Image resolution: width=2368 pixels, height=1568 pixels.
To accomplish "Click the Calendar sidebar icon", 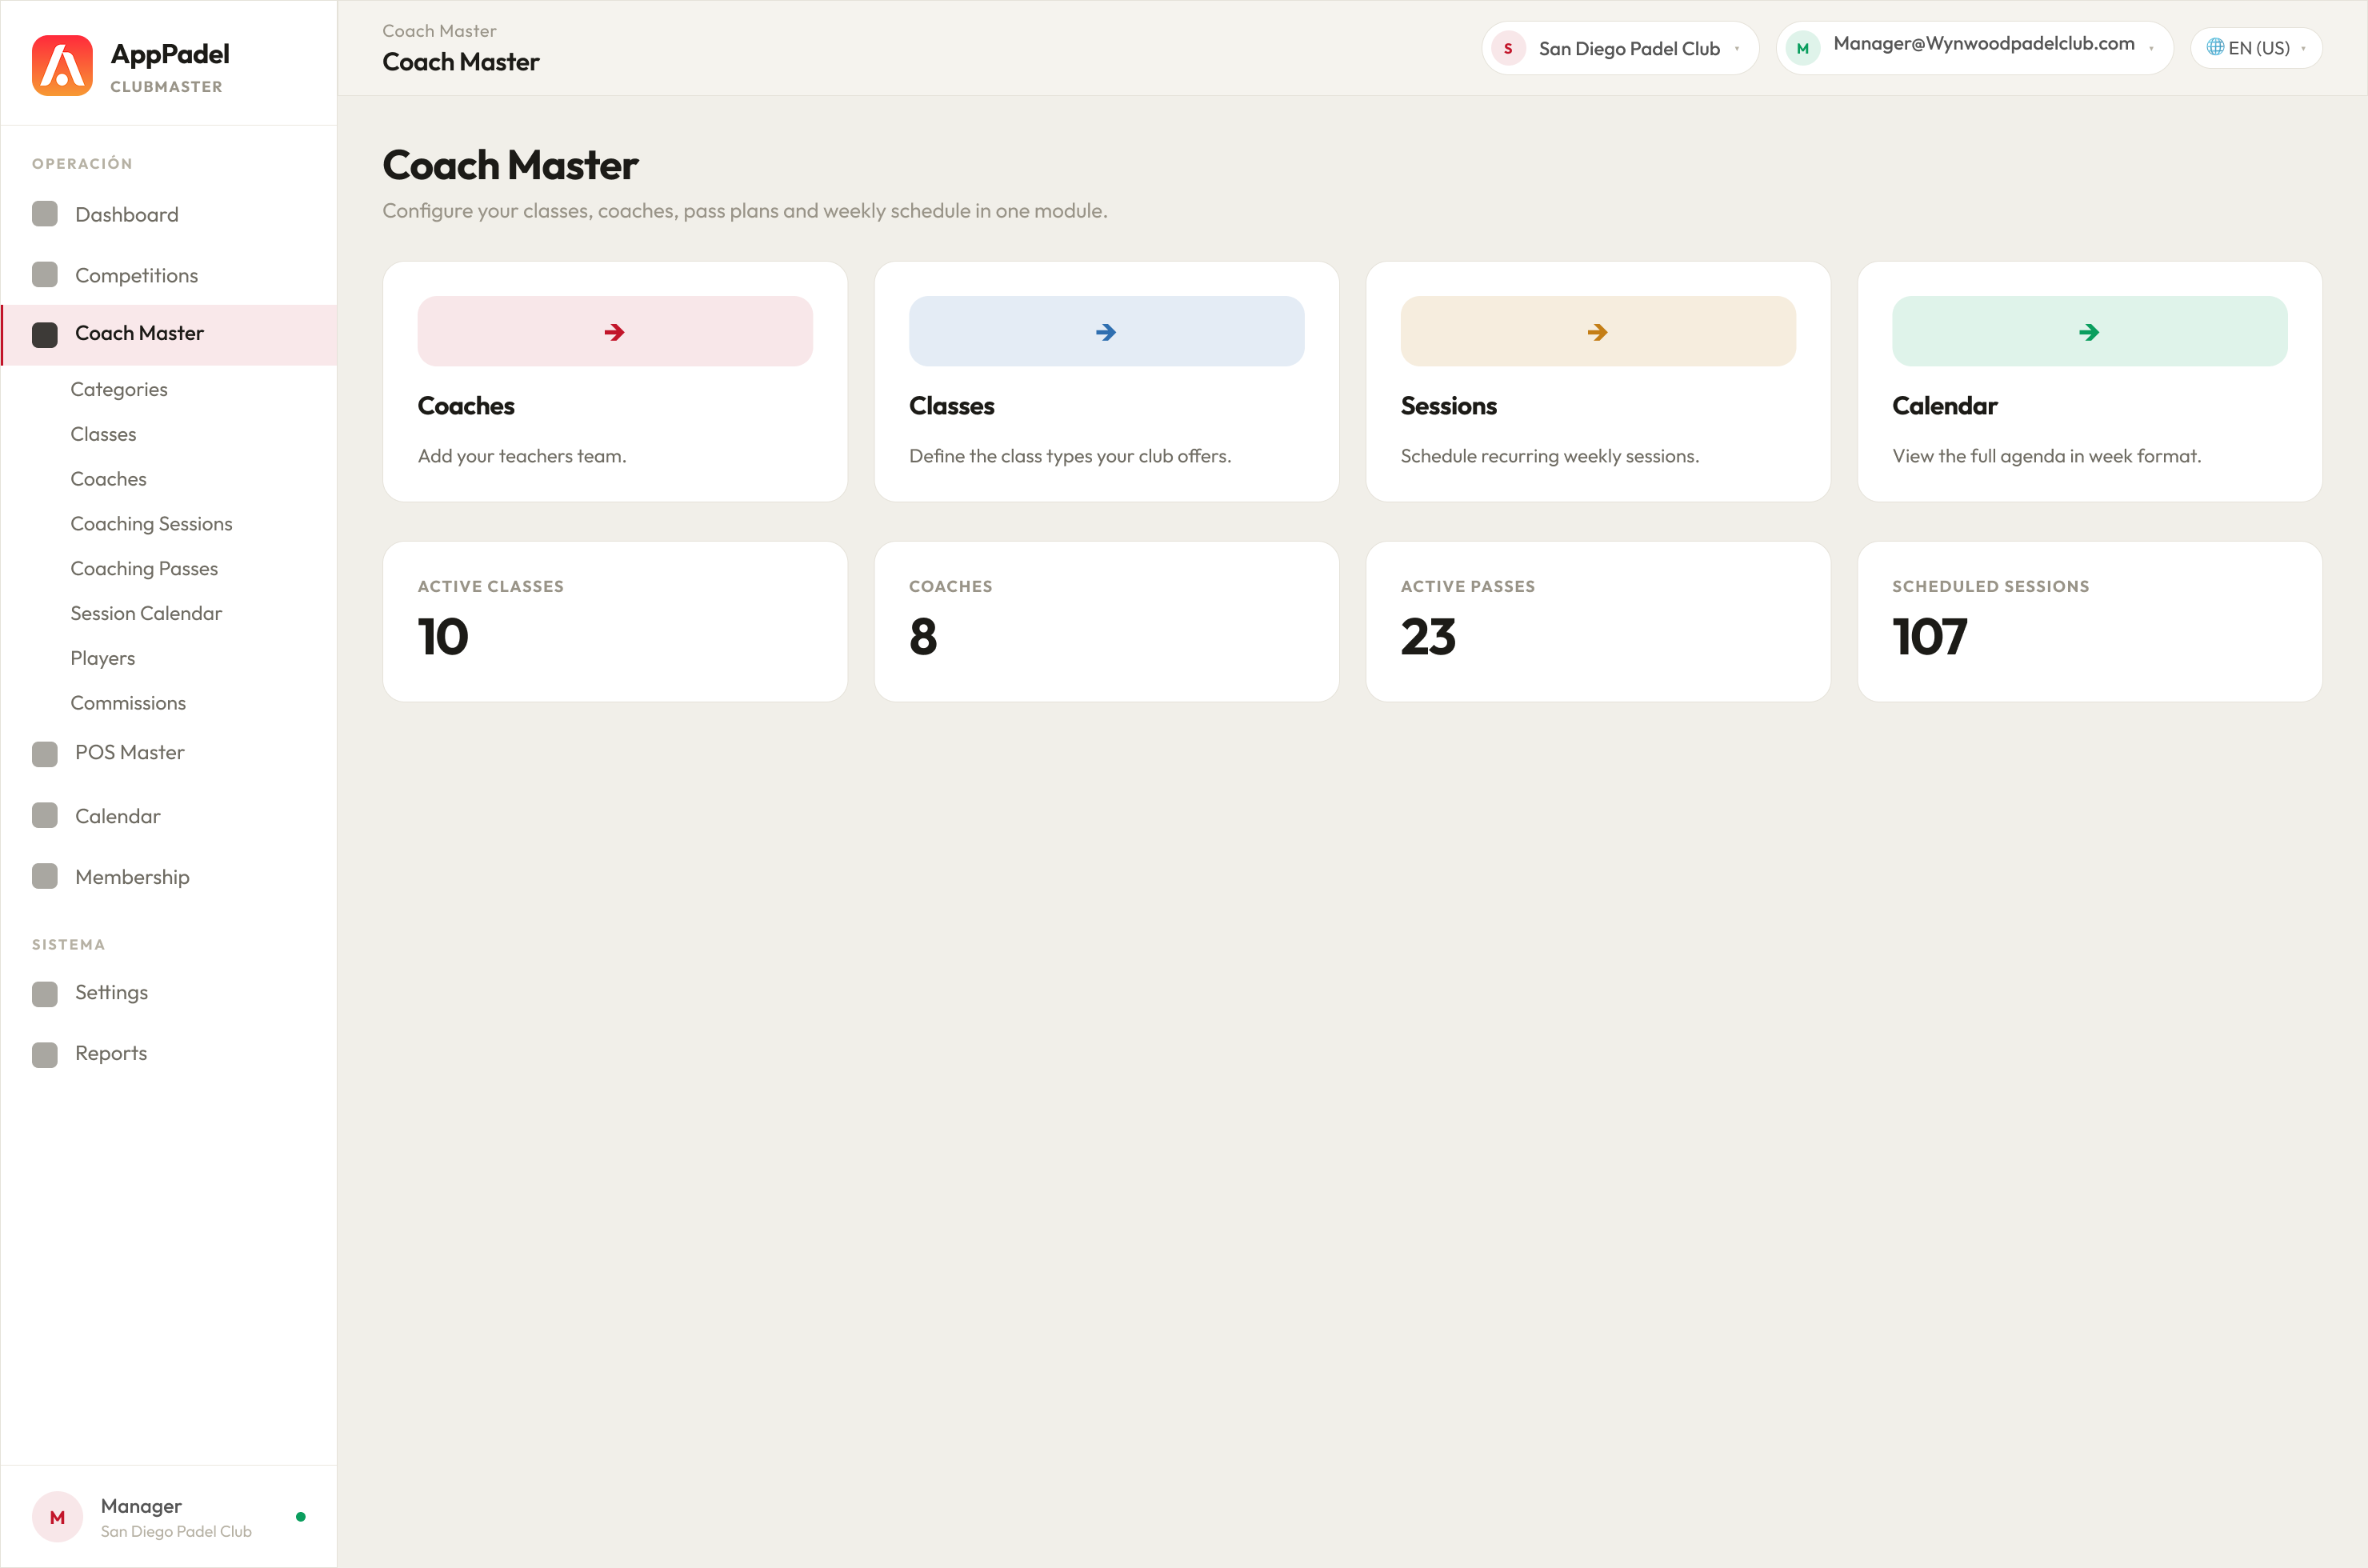I will [45, 816].
